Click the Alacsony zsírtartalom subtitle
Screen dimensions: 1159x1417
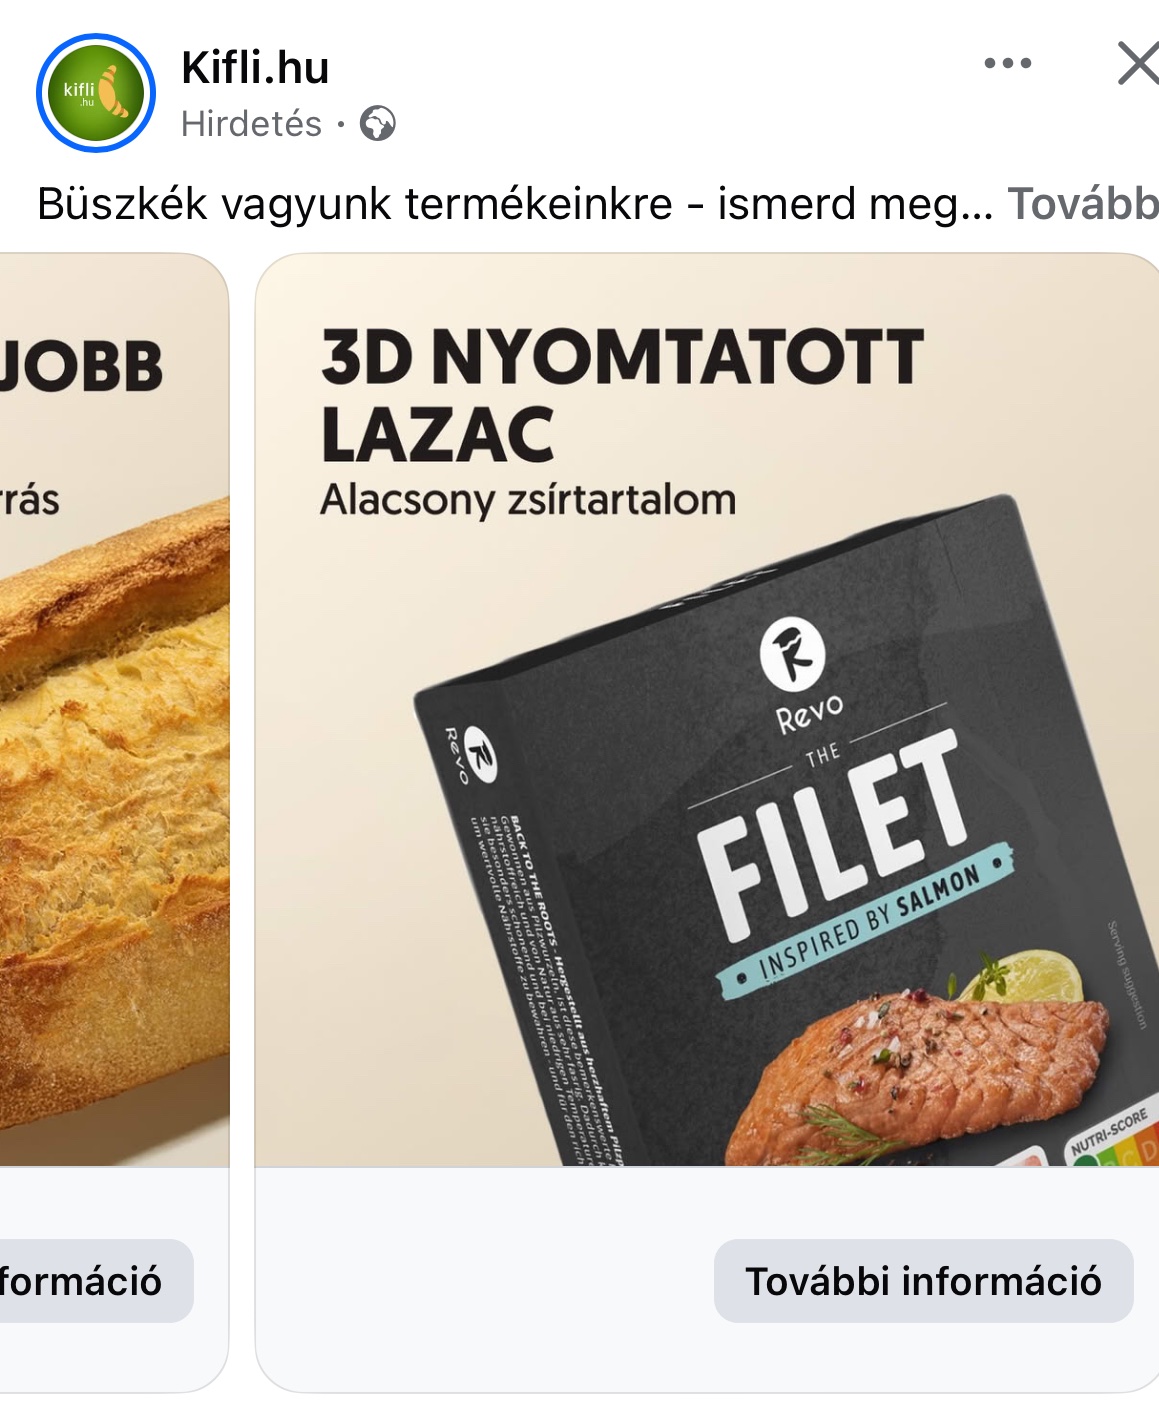pyautogui.click(x=528, y=499)
